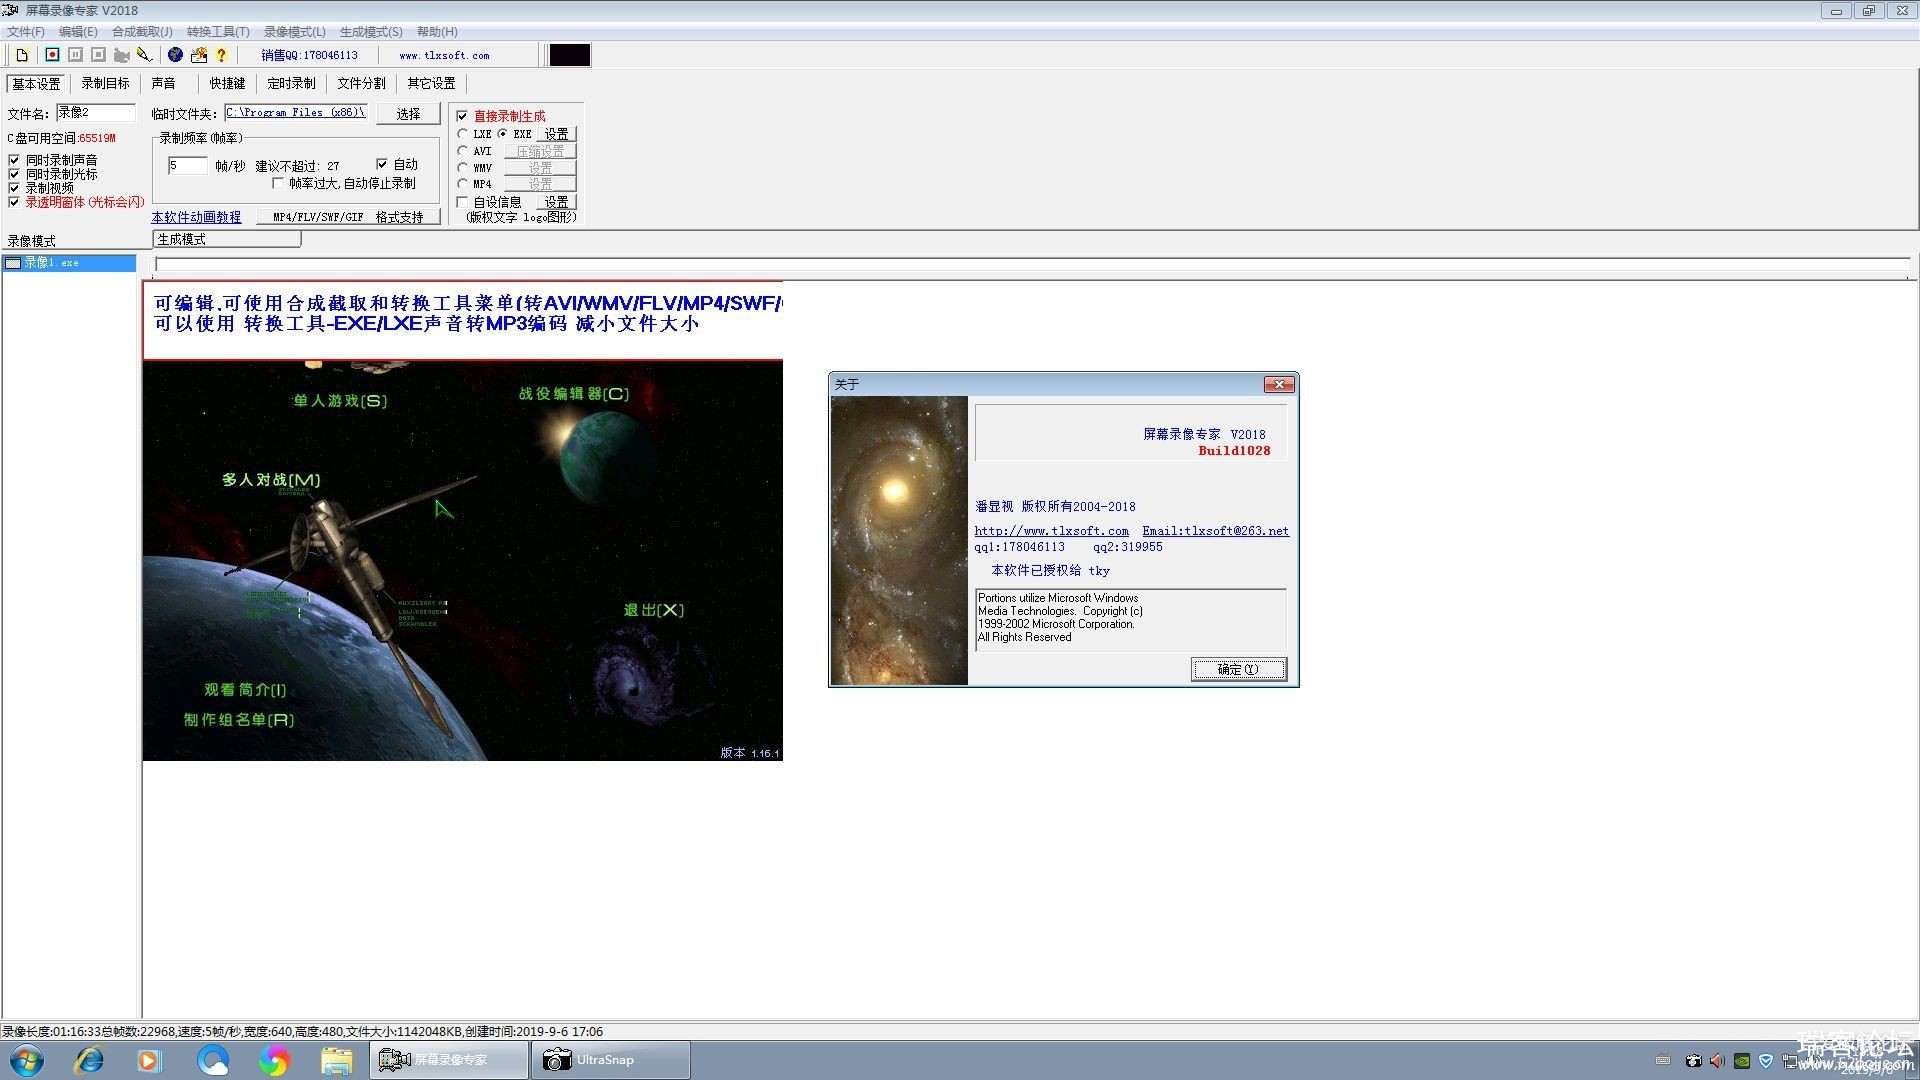Toggle the 直接录制生成 checkbox
Image resolution: width=1920 pixels, height=1080 pixels.
462,116
